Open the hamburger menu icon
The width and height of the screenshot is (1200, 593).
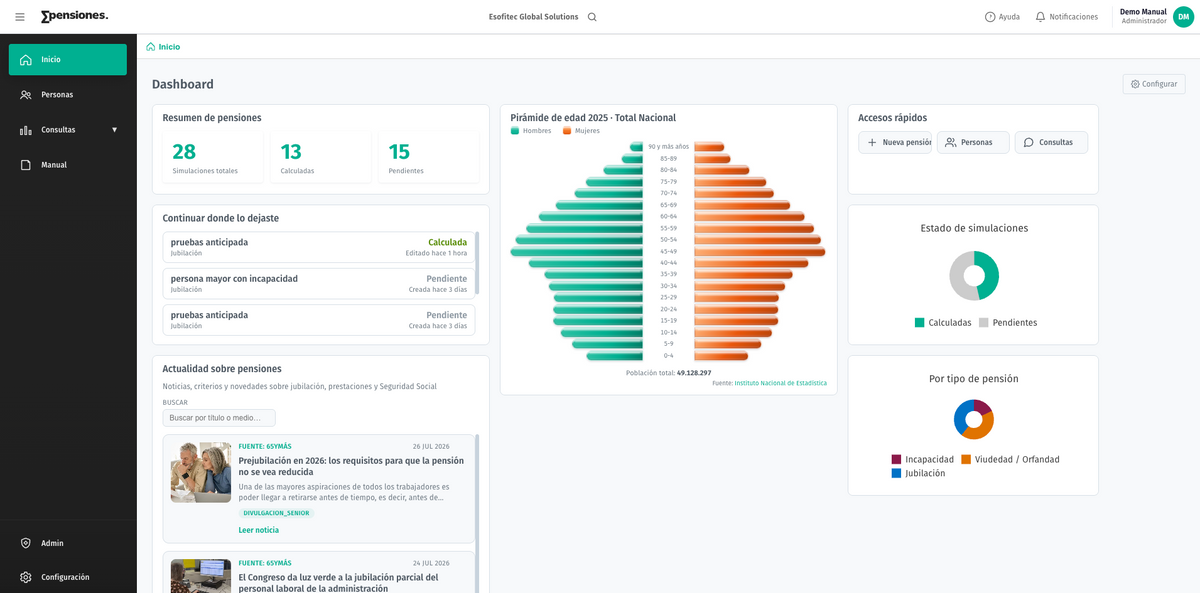point(20,17)
